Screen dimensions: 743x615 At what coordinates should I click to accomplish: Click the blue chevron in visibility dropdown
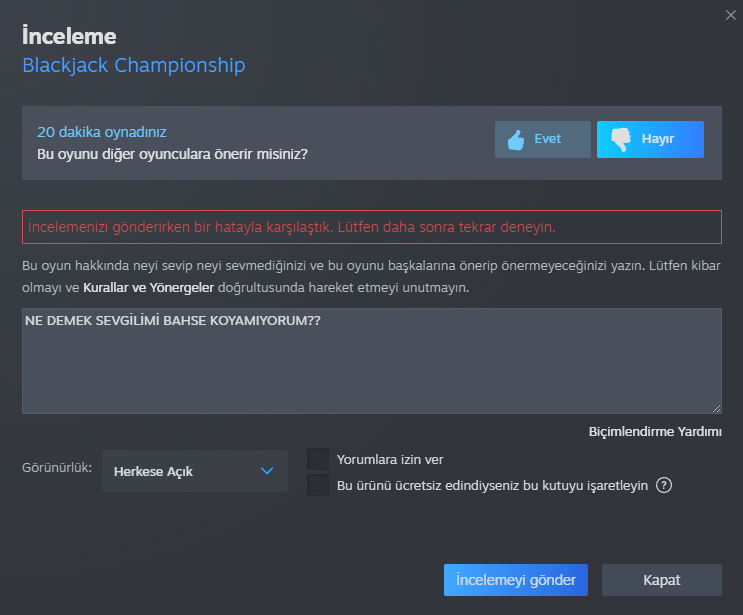click(x=267, y=471)
